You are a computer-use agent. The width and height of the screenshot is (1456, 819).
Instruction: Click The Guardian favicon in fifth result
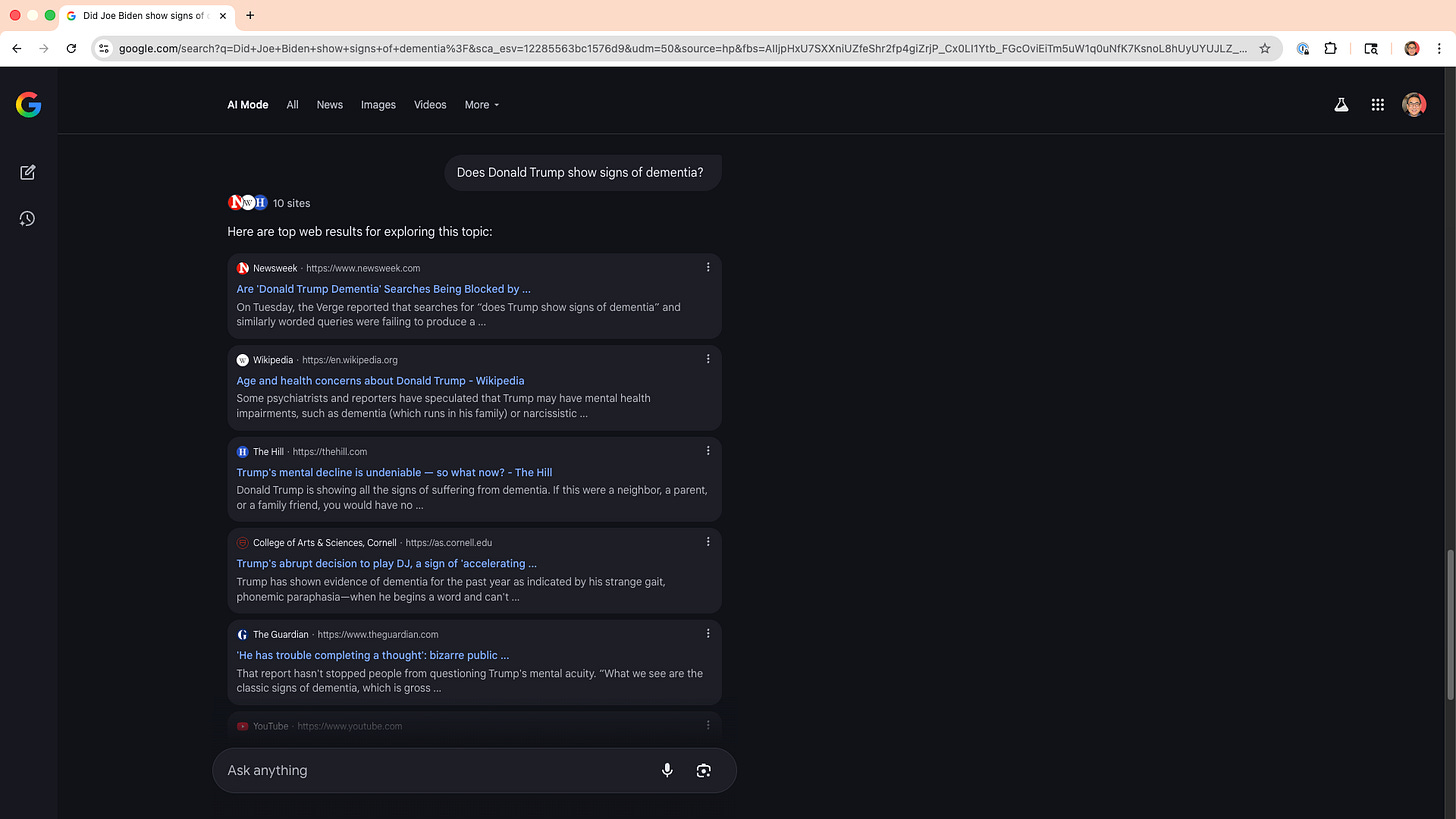point(243,634)
